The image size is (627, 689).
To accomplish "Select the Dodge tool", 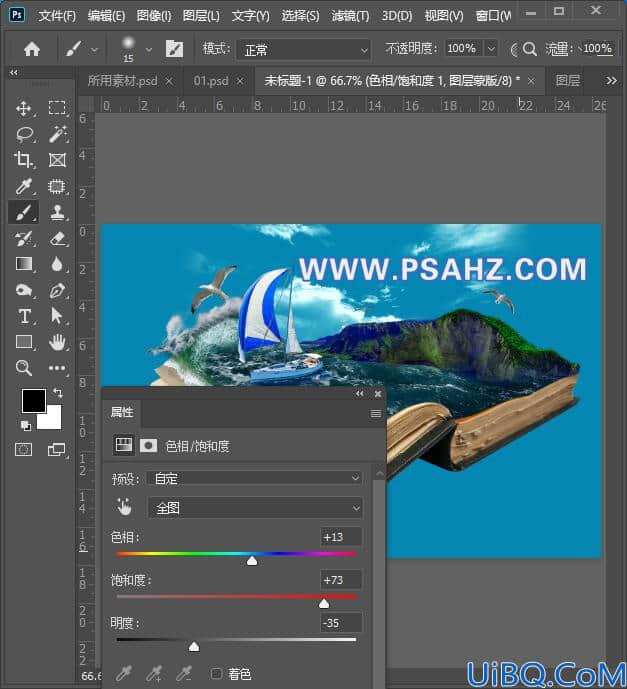I will (x=23, y=290).
